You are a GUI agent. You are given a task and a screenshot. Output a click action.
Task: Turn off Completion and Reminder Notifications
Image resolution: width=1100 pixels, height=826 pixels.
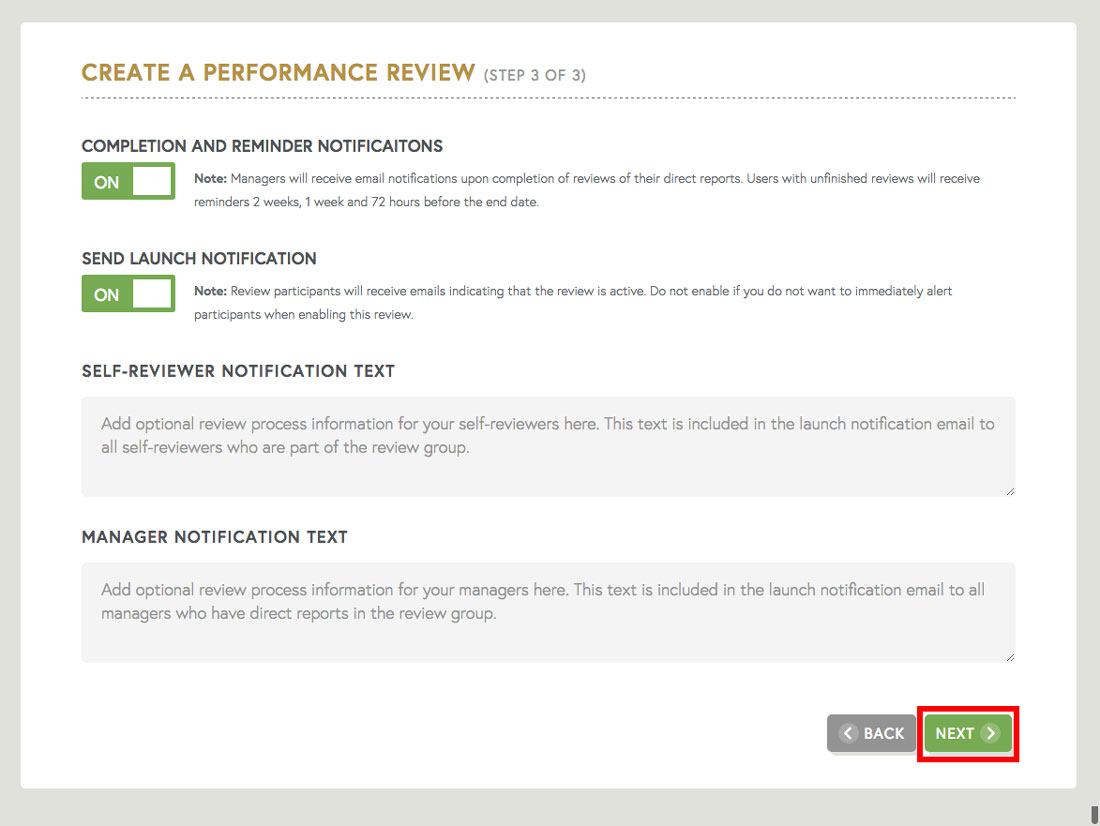(x=128, y=181)
